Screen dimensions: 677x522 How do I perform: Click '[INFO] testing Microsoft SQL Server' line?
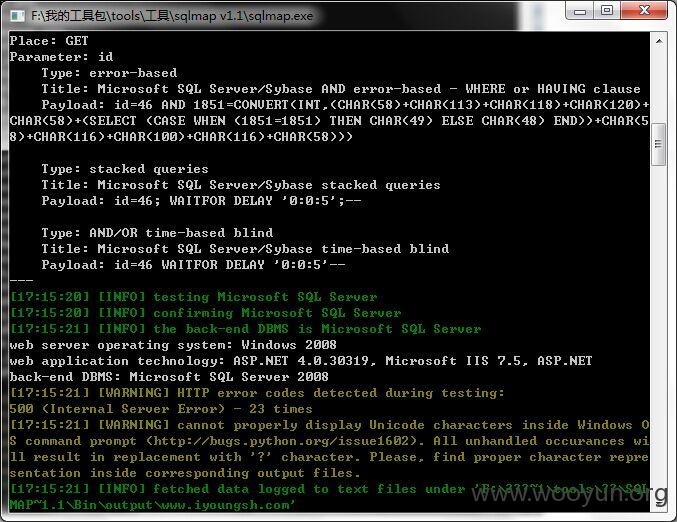tap(193, 297)
